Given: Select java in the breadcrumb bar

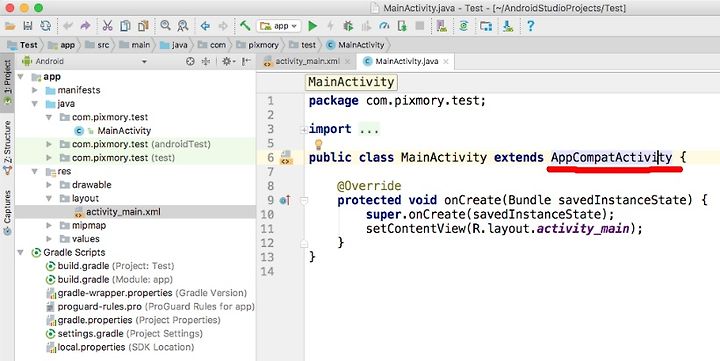Looking at the screenshot, I should [x=174, y=45].
